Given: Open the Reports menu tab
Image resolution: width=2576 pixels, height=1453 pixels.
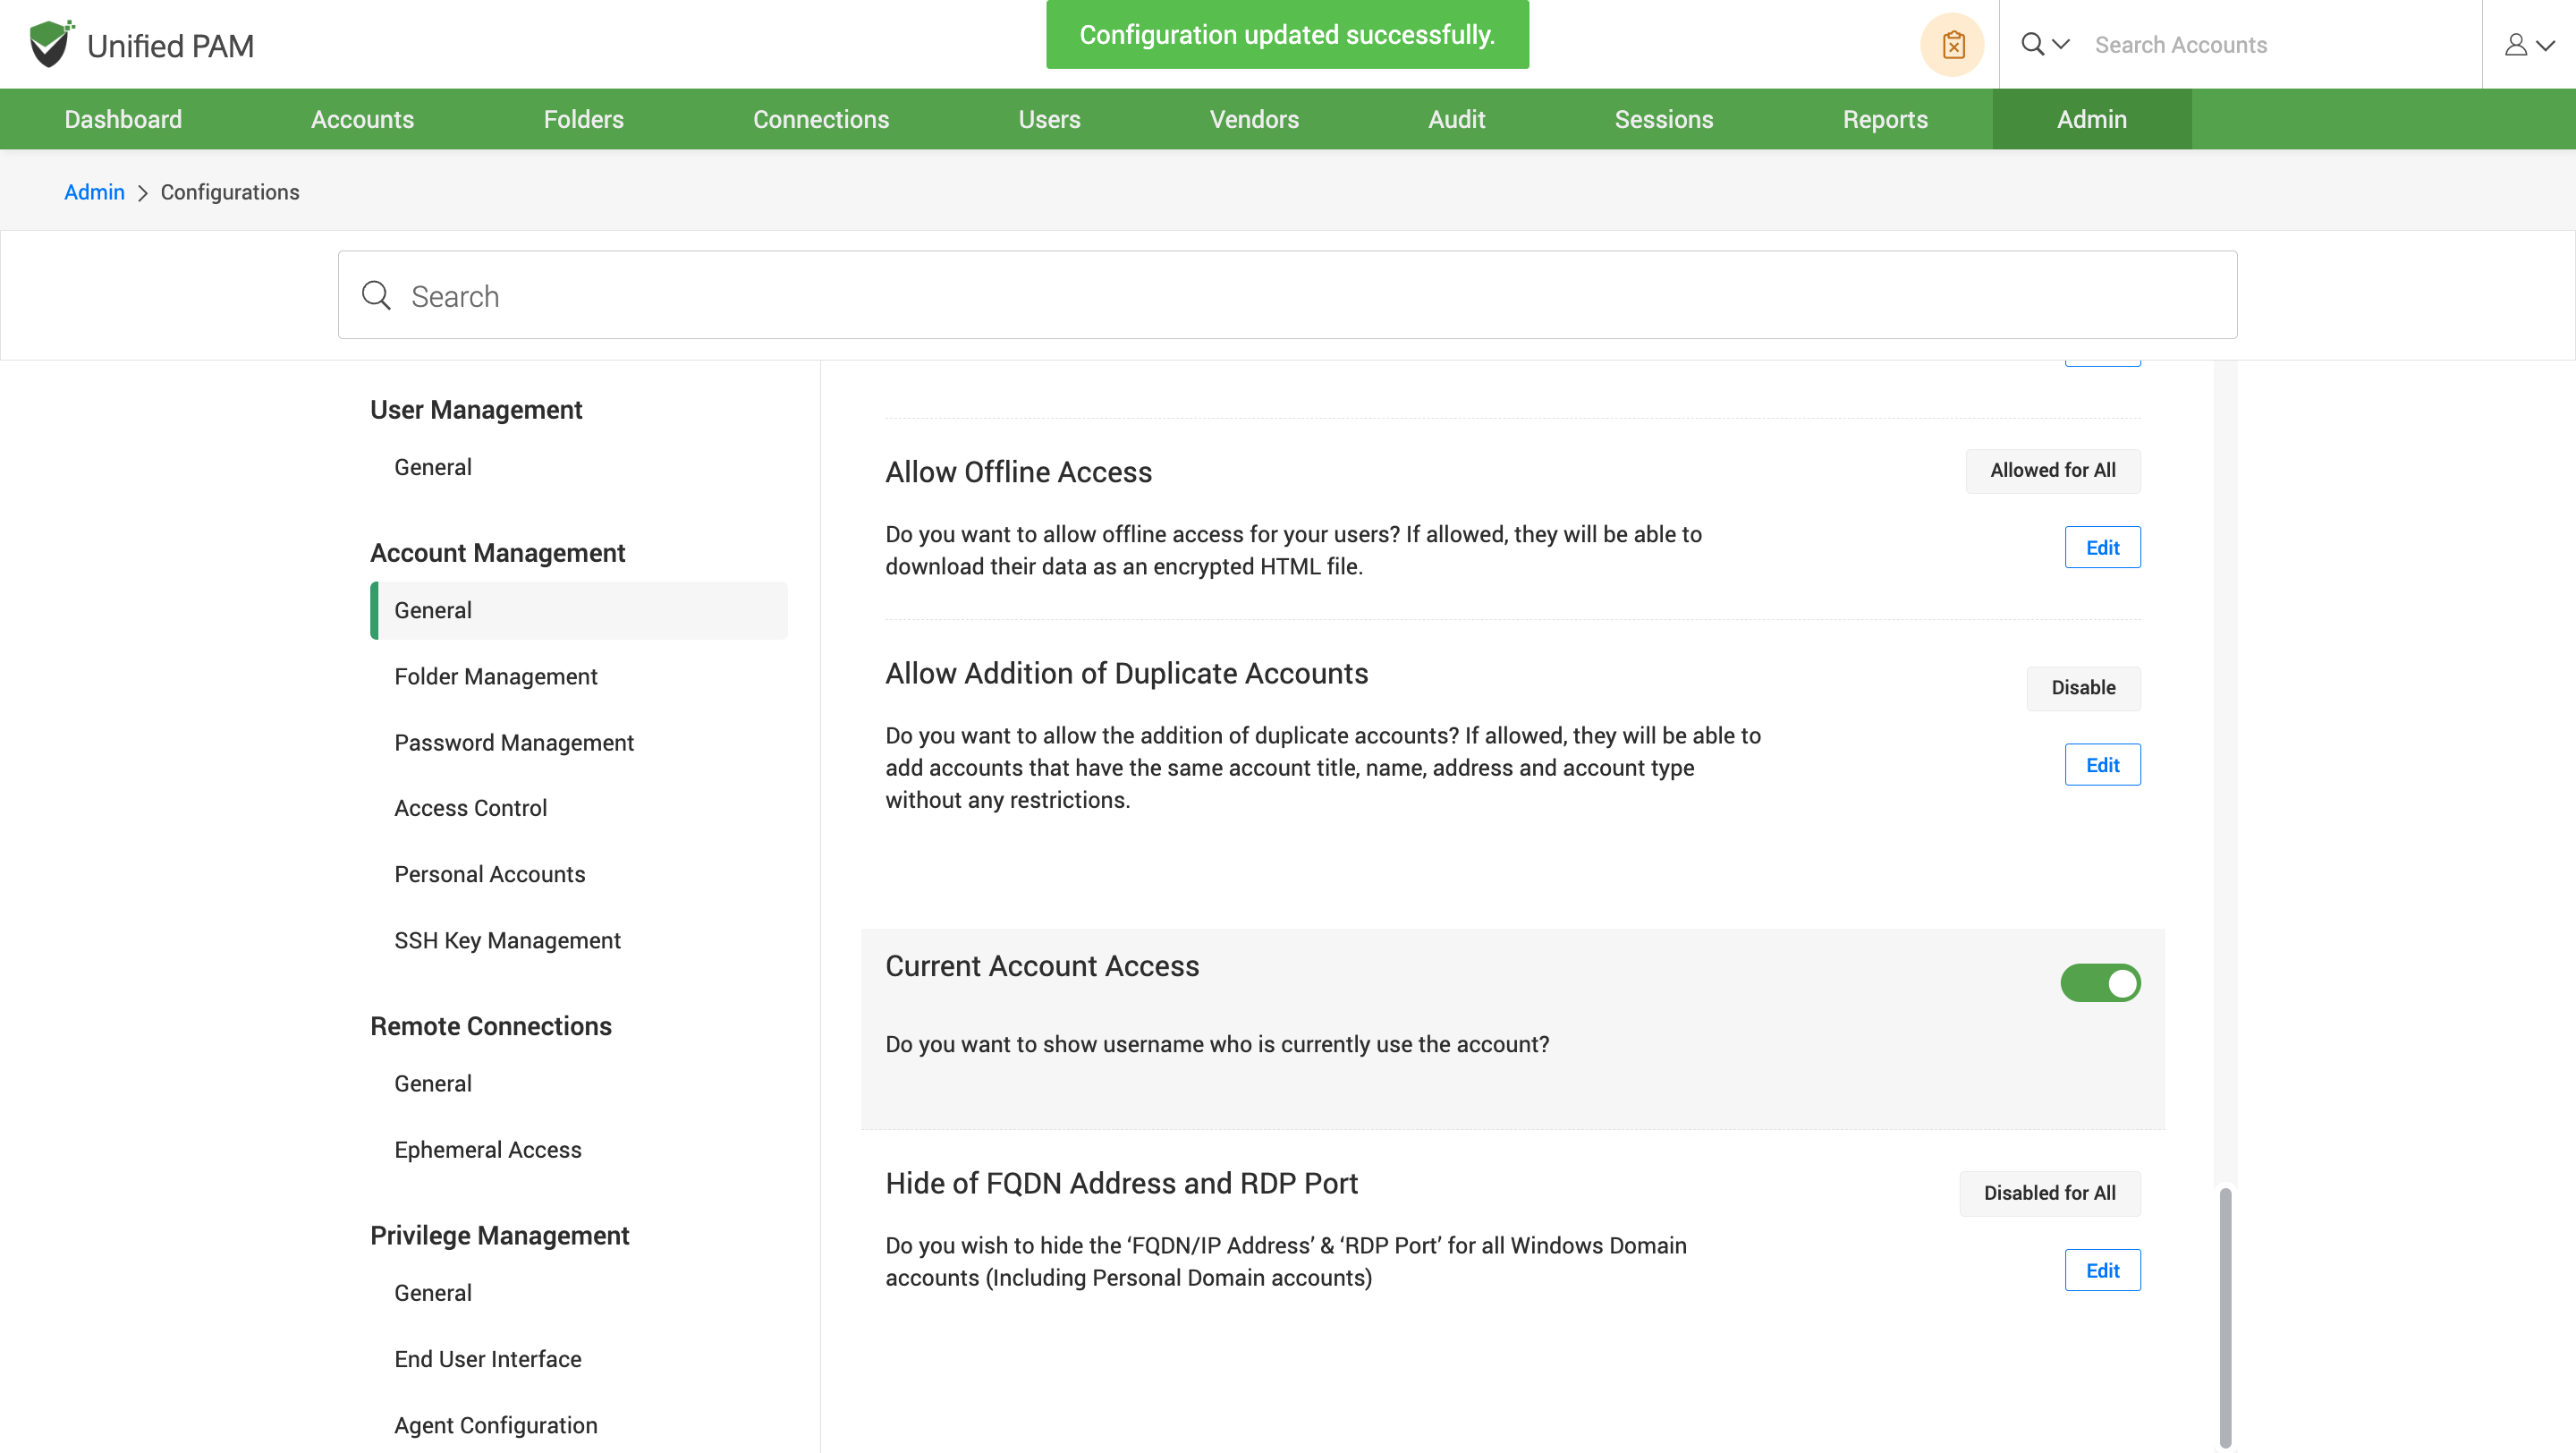Looking at the screenshot, I should point(1884,119).
